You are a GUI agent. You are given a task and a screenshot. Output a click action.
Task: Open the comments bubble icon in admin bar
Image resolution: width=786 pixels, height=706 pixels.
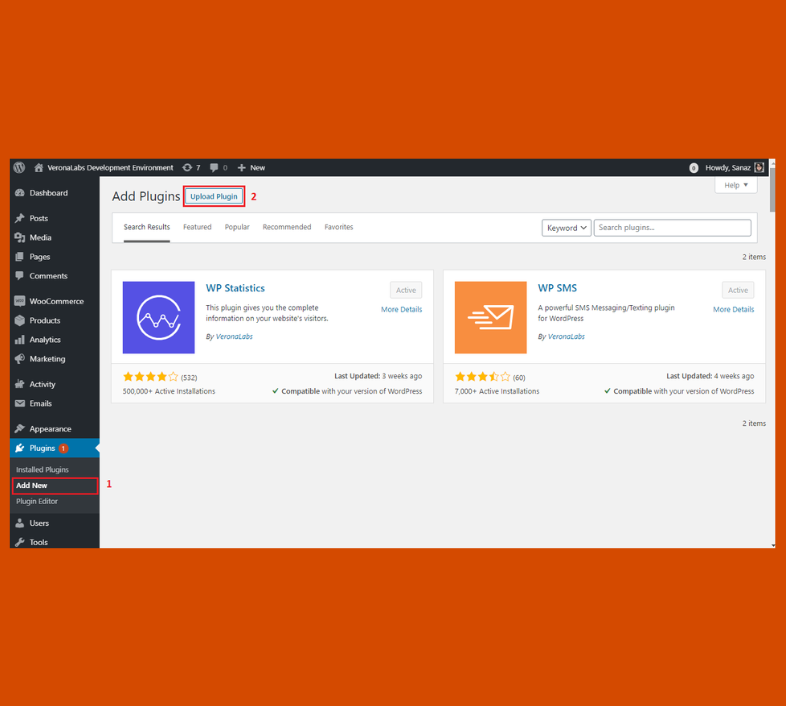[214, 168]
